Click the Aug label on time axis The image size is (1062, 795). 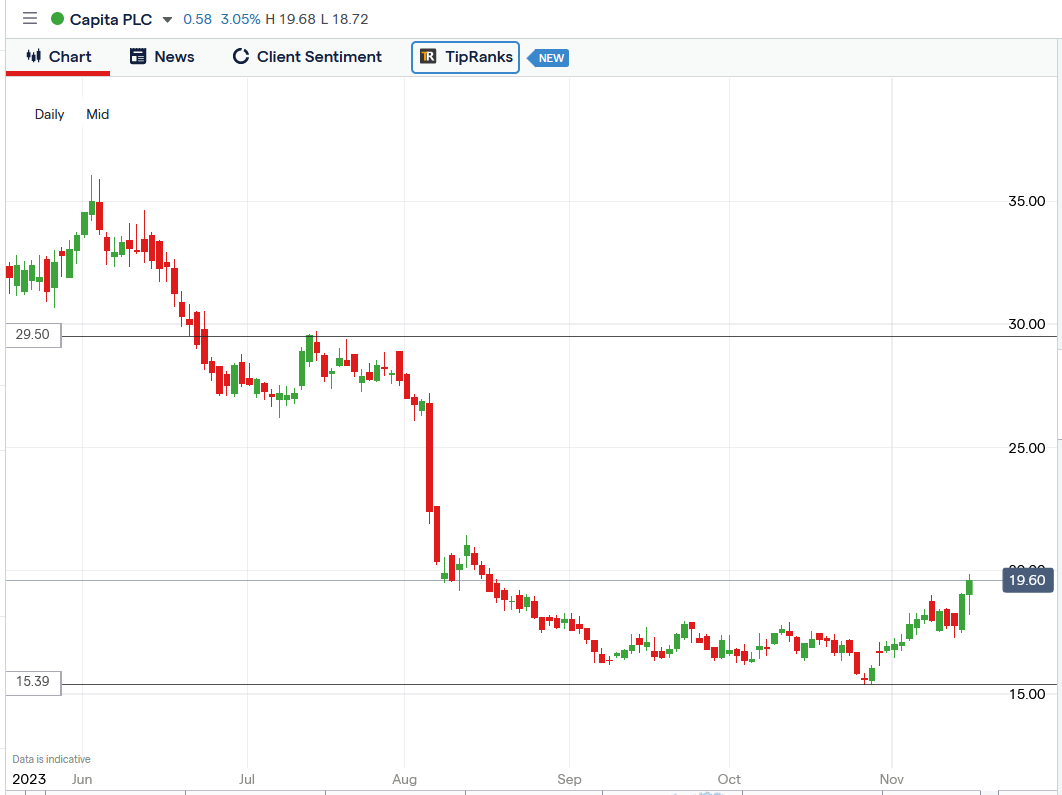click(404, 779)
